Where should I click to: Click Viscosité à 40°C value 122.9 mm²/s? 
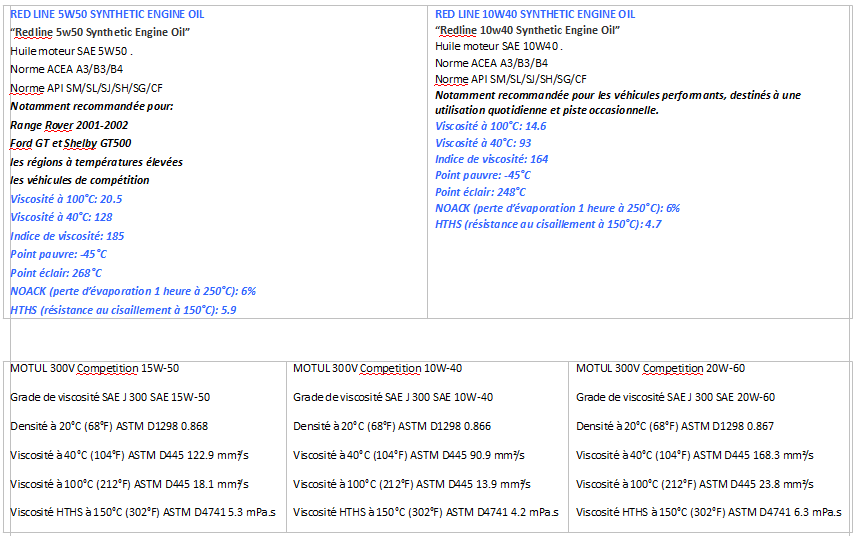click(x=130, y=455)
